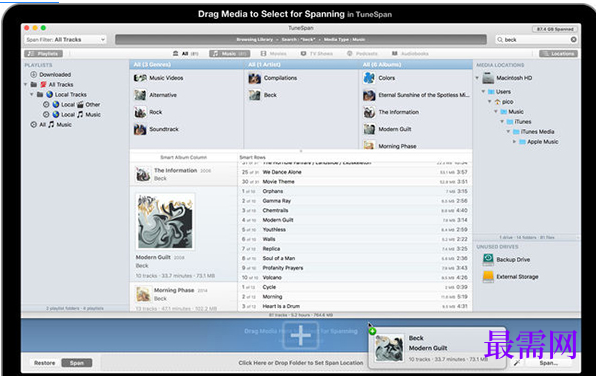Toggle Restore mode button
Image resolution: width=596 pixels, height=376 pixels.
[44, 363]
